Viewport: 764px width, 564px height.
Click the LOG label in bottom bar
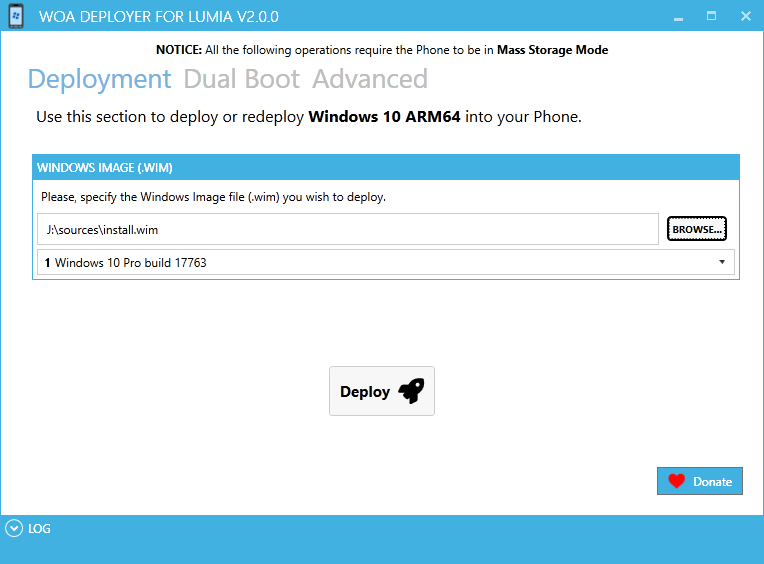(39, 529)
